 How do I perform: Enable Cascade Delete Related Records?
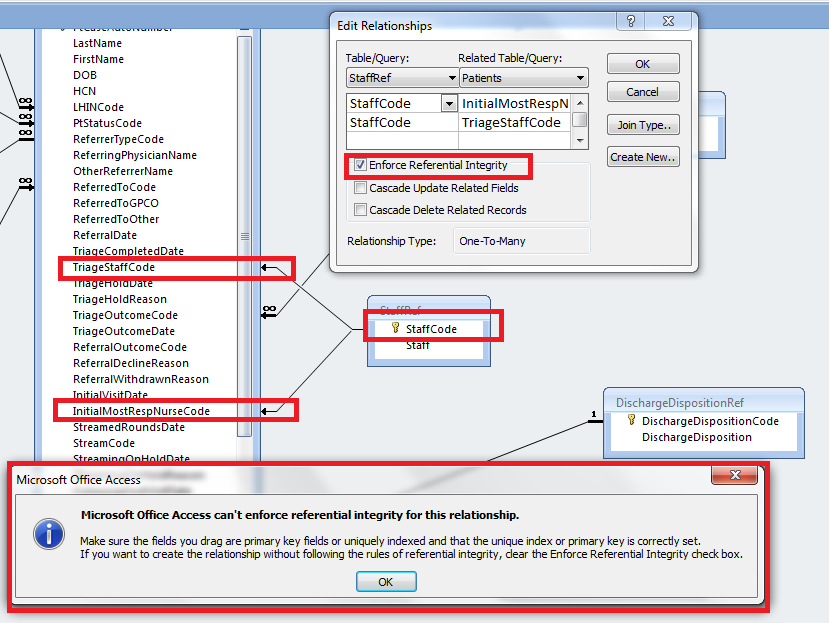(x=361, y=210)
